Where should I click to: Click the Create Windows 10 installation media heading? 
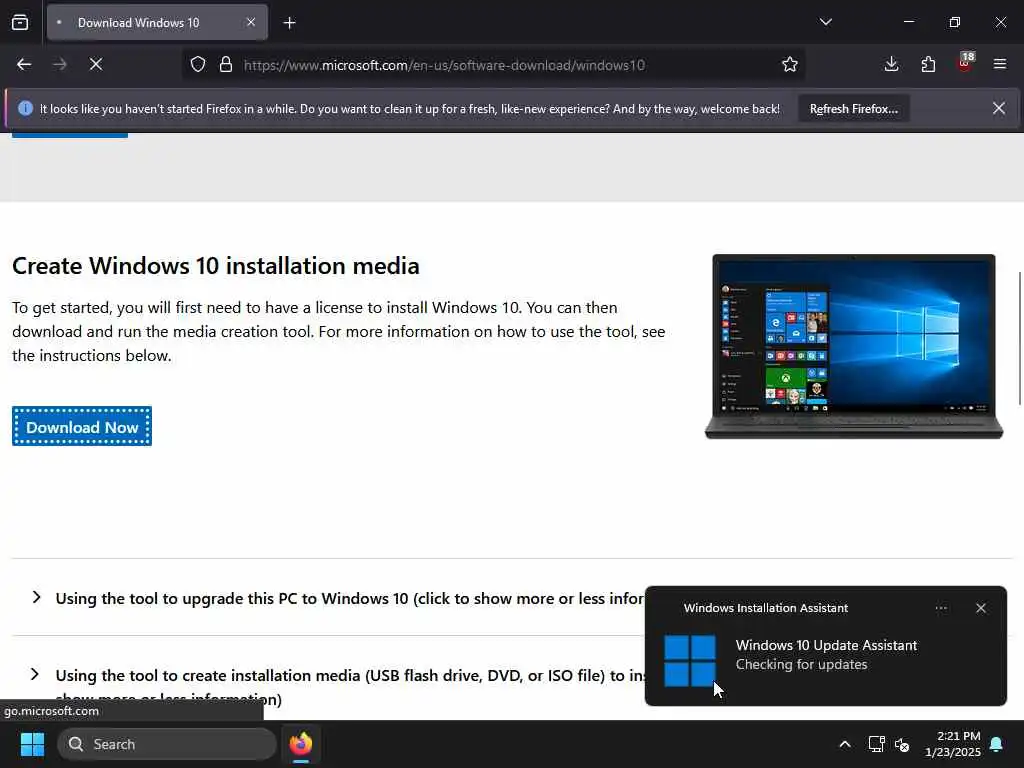click(216, 266)
